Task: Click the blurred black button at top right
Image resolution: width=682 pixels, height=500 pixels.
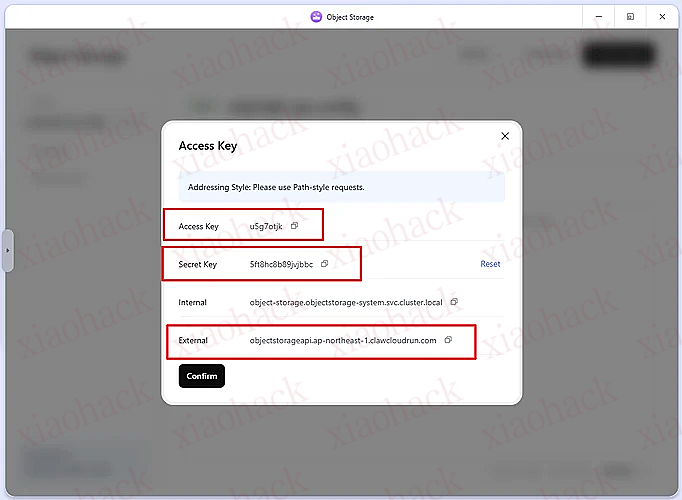Action: pos(611,56)
